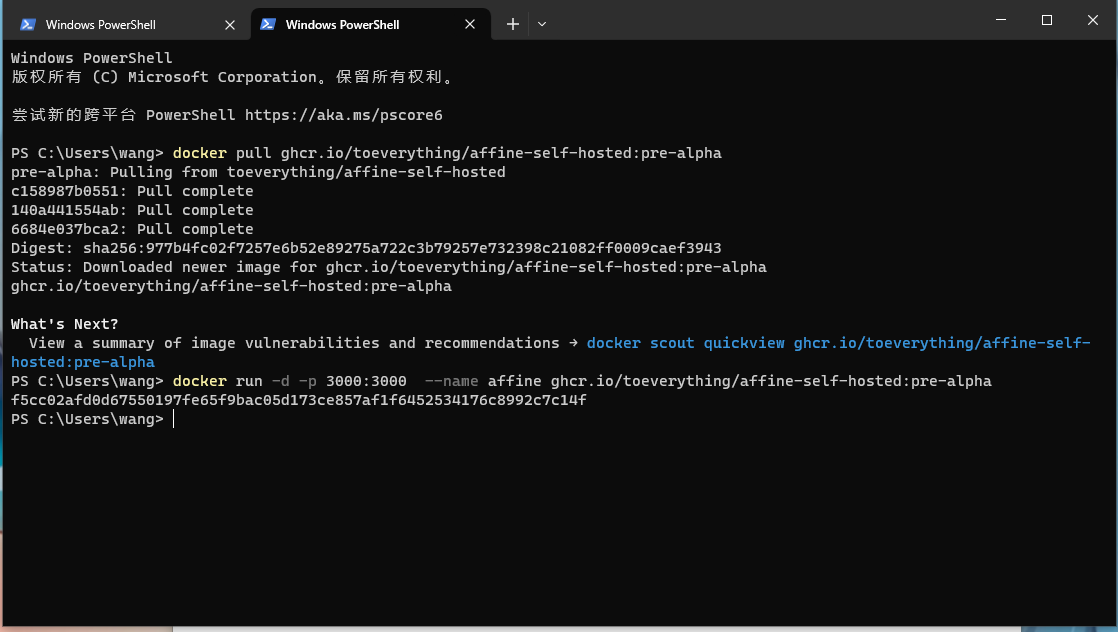
Task: Open the https://aka.ms/pscore6 link
Action: [x=344, y=115]
